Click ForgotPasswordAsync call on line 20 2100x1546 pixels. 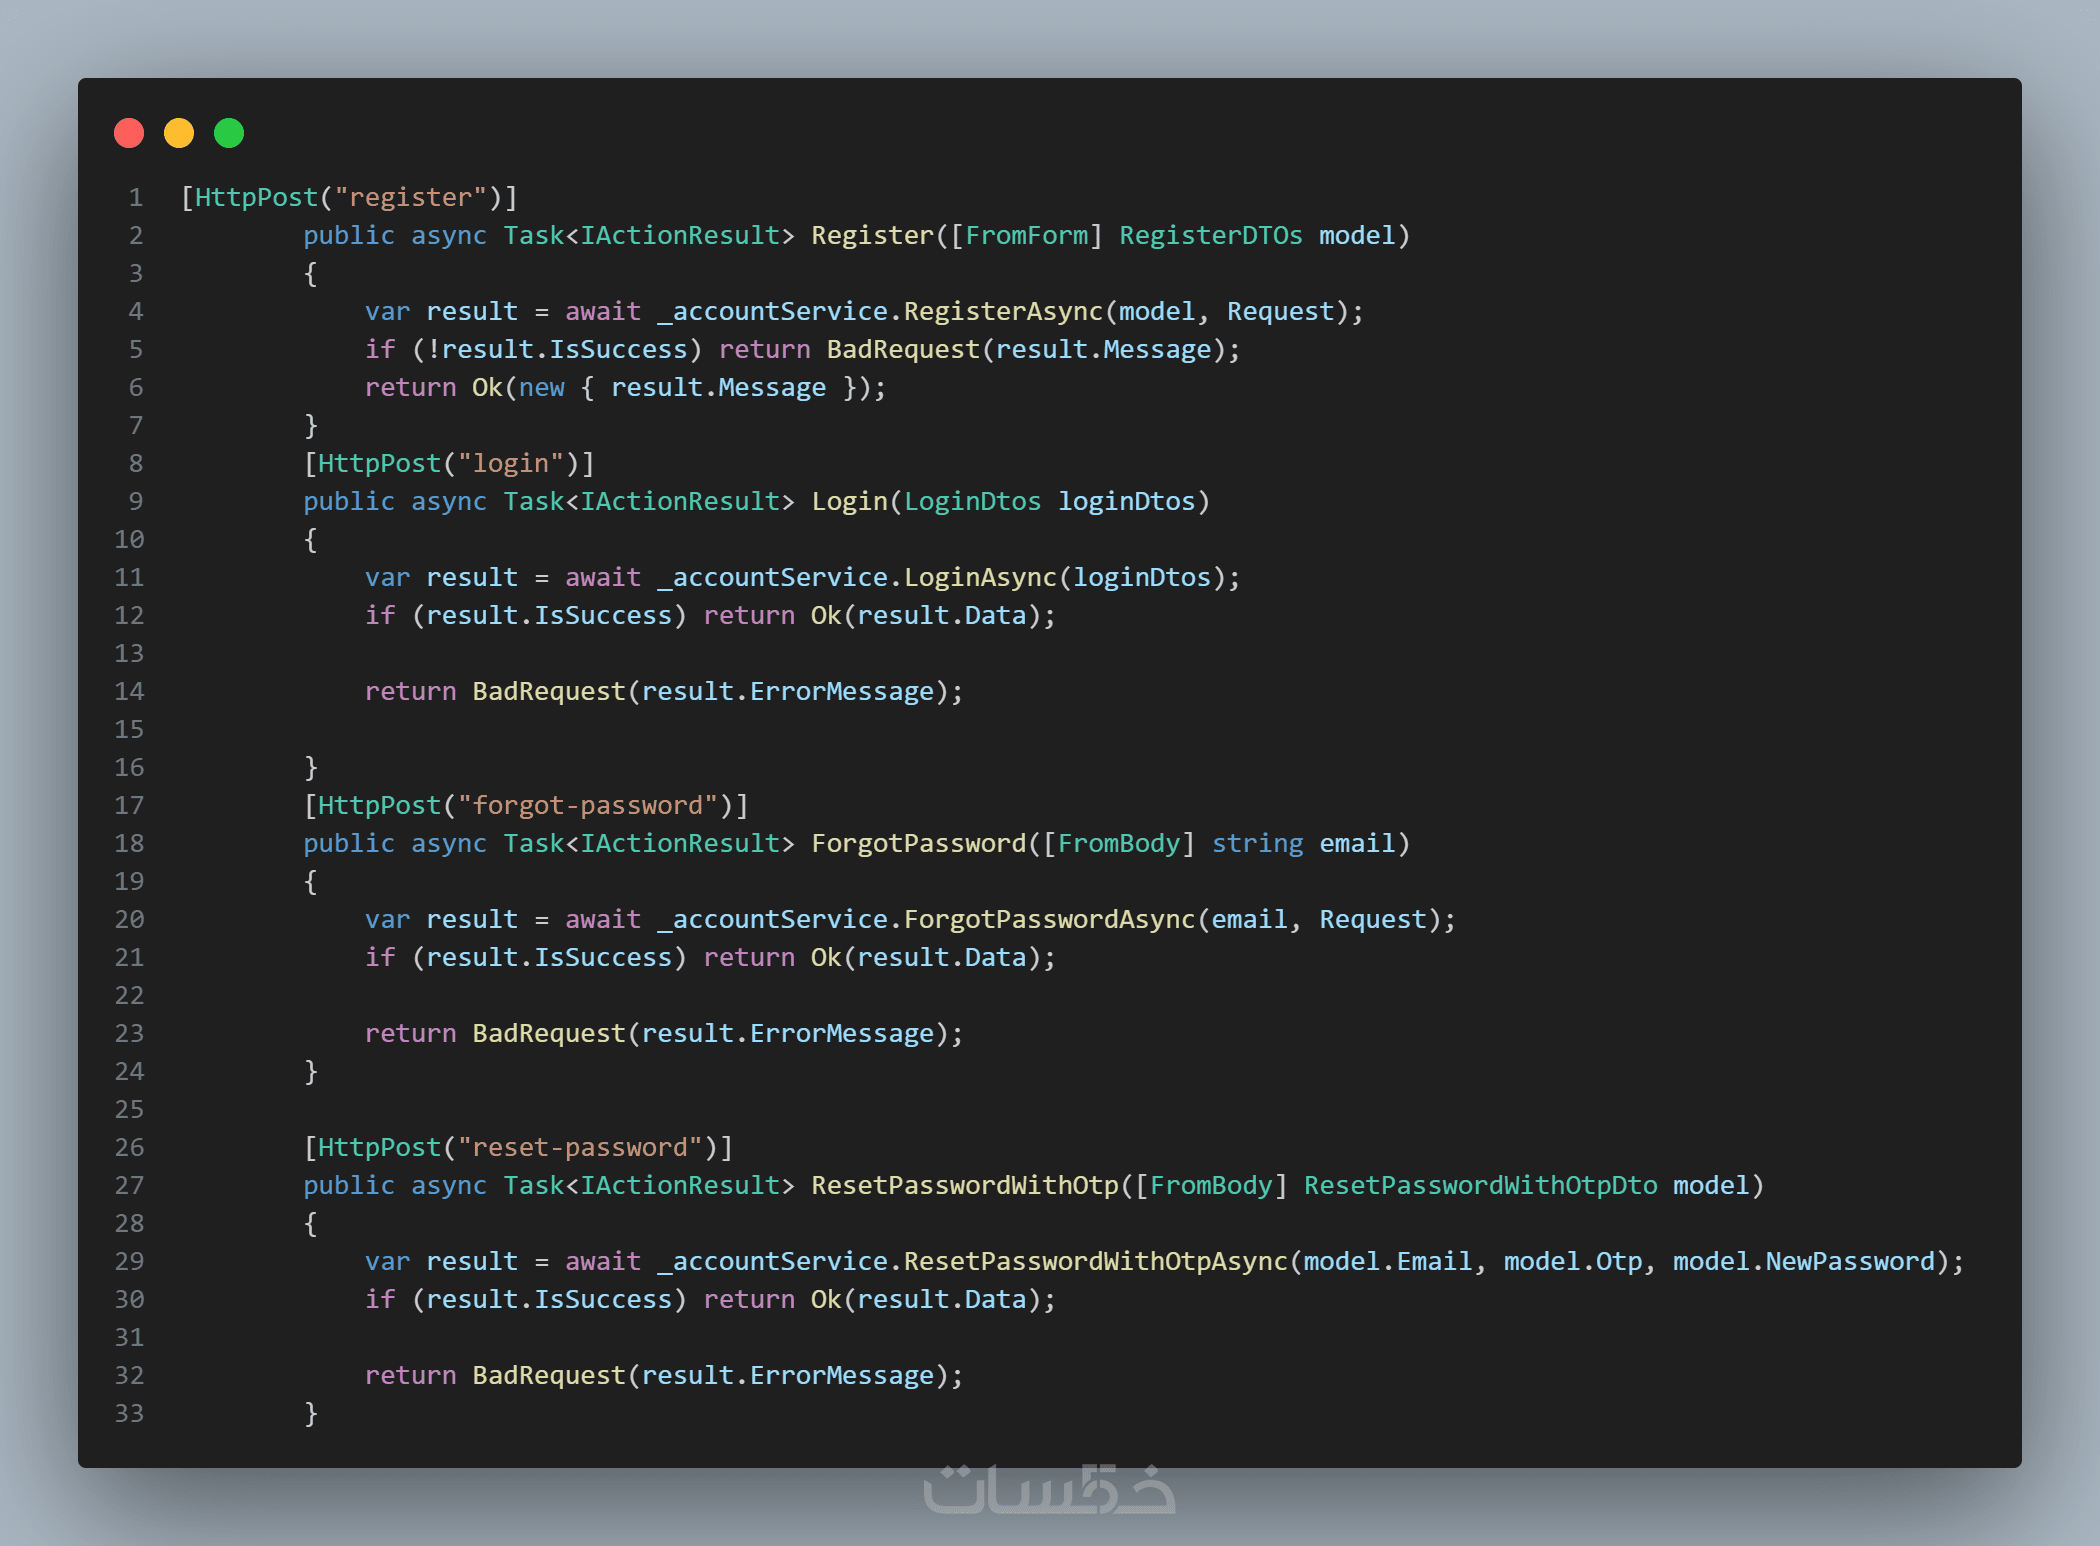[1049, 920]
